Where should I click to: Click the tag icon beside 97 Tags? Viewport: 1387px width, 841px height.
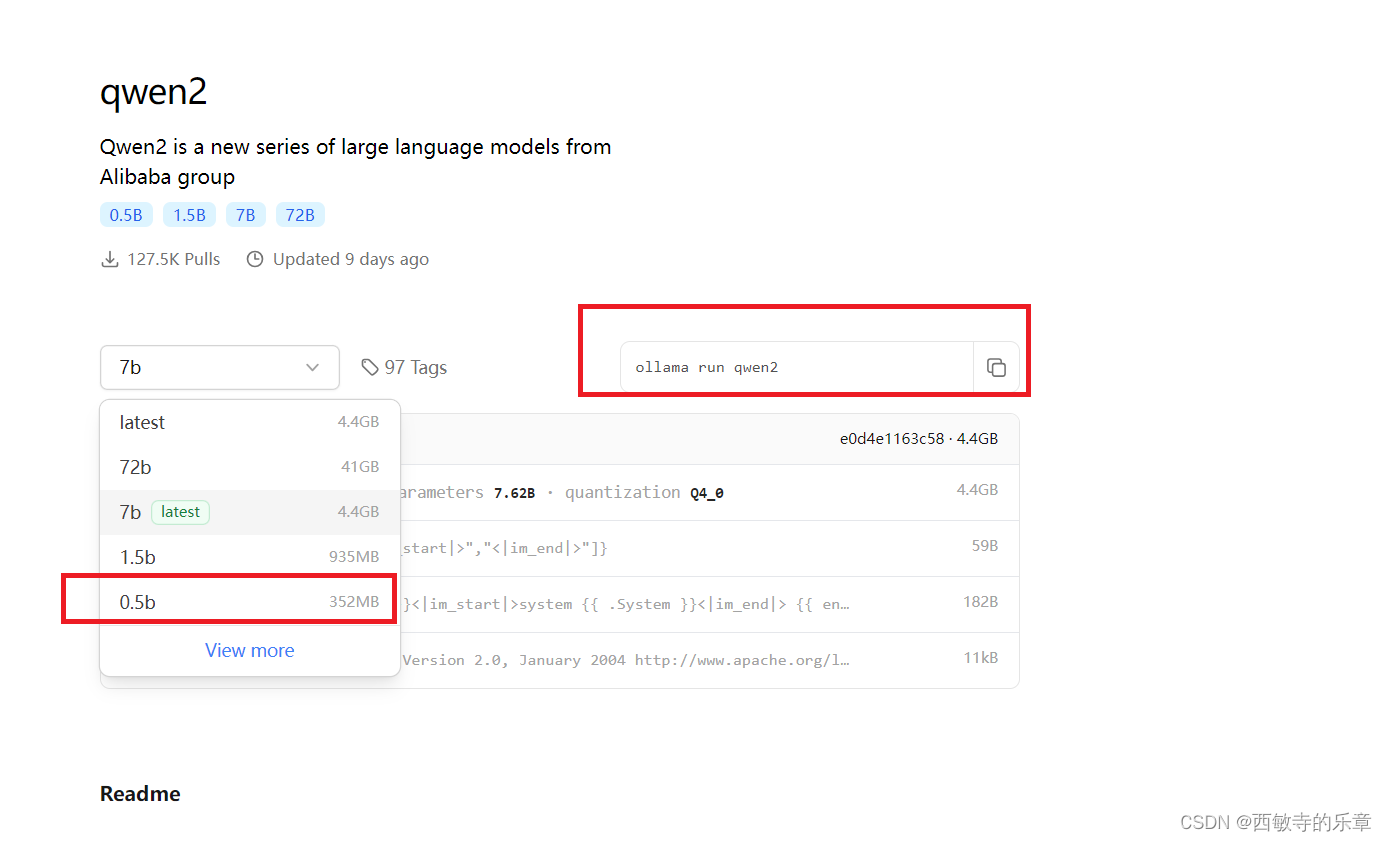(370, 367)
